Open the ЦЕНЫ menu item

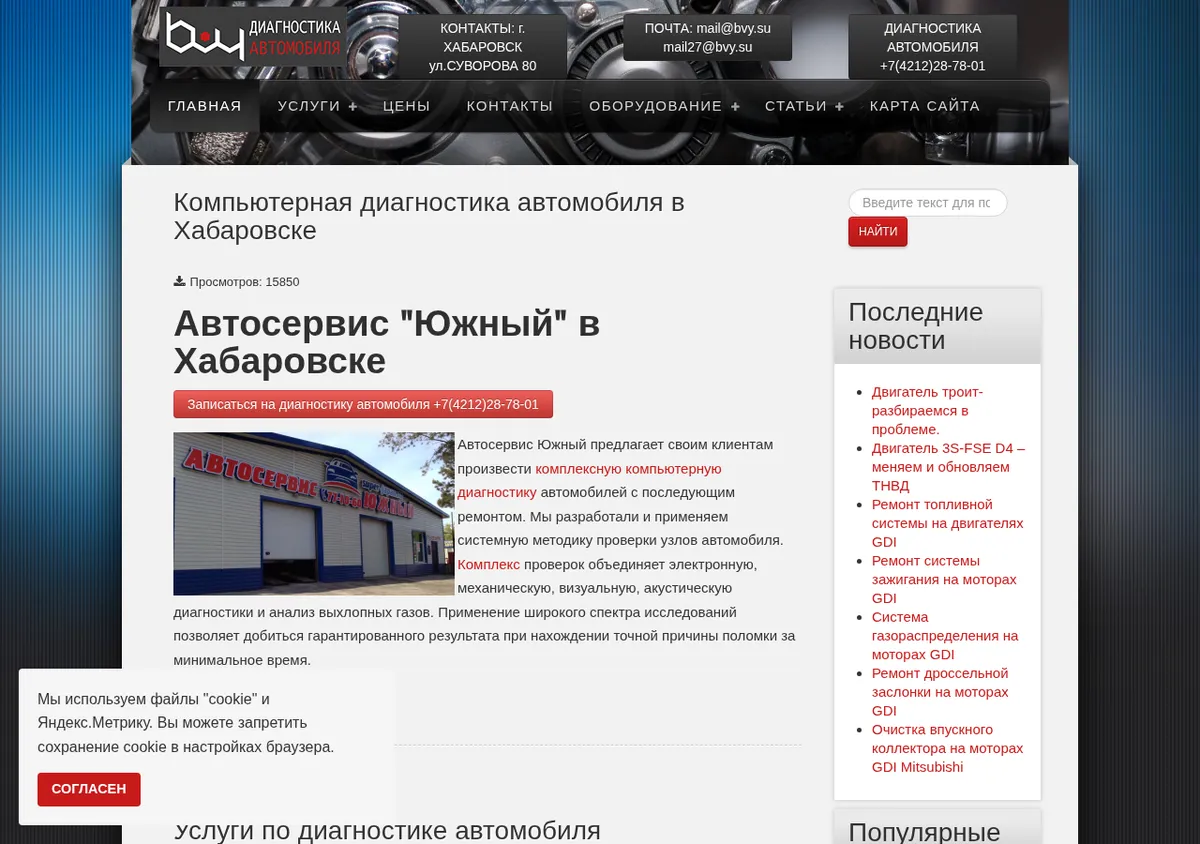click(407, 106)
